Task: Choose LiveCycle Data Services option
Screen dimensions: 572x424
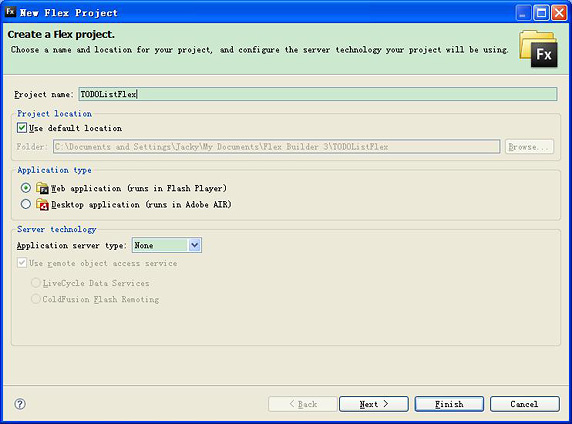Action: (x=35, y=283)
